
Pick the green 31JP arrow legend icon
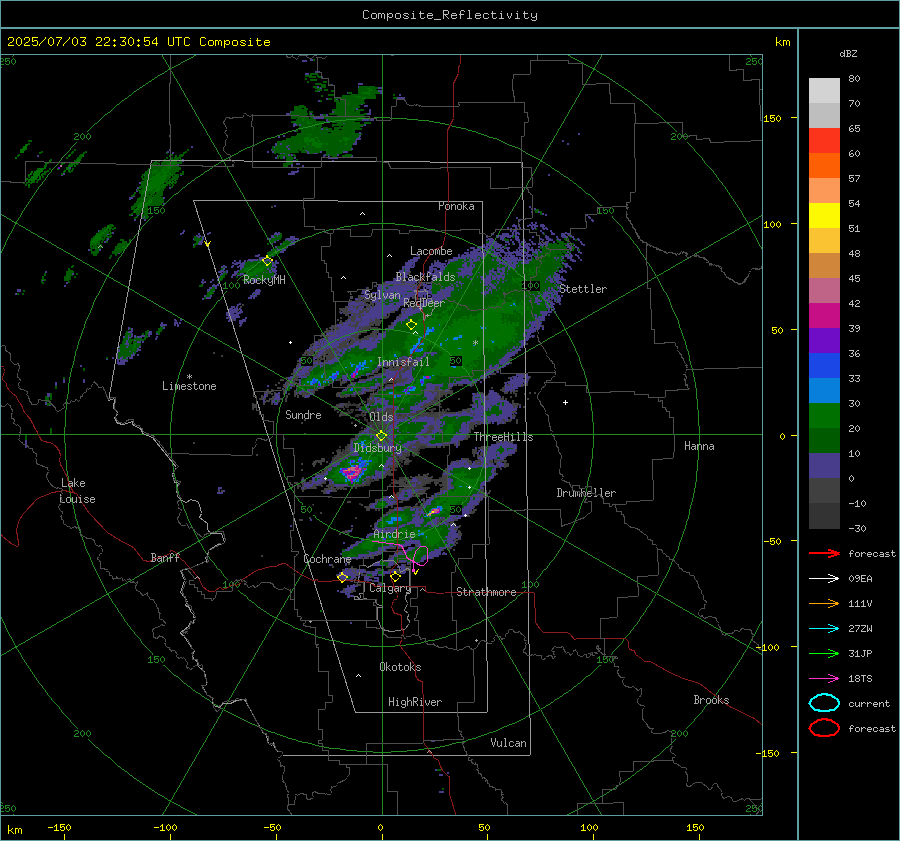pos(824,653)
